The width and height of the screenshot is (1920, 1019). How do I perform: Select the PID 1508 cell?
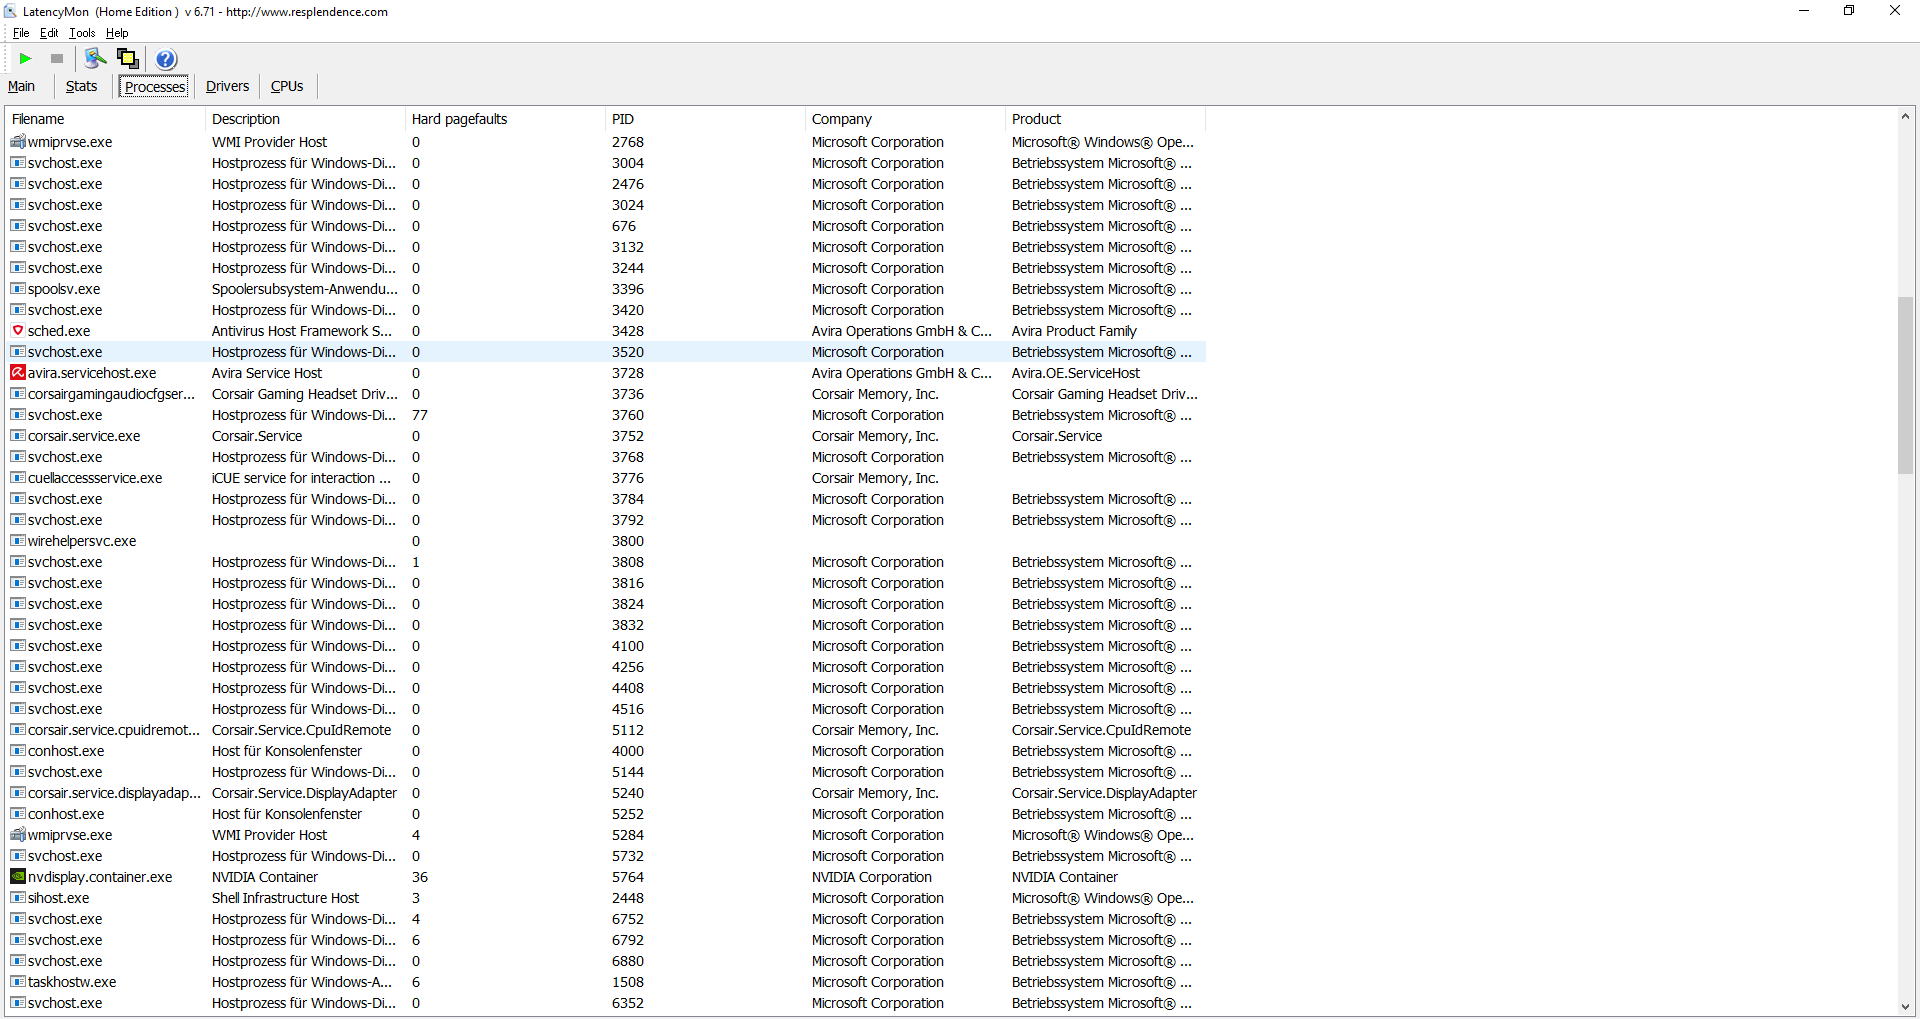[x=628, y=982]
